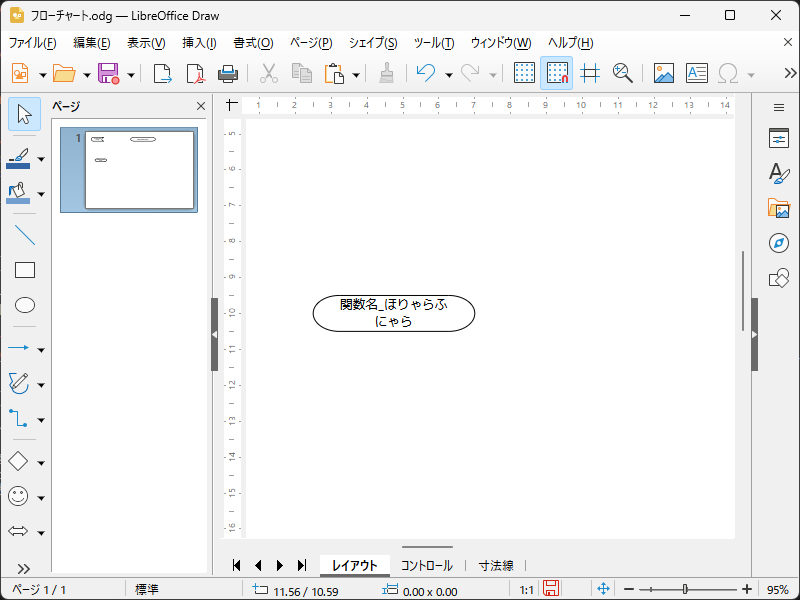
Task: Open the シェイプ(S) menu
Action: pos(373,43)
